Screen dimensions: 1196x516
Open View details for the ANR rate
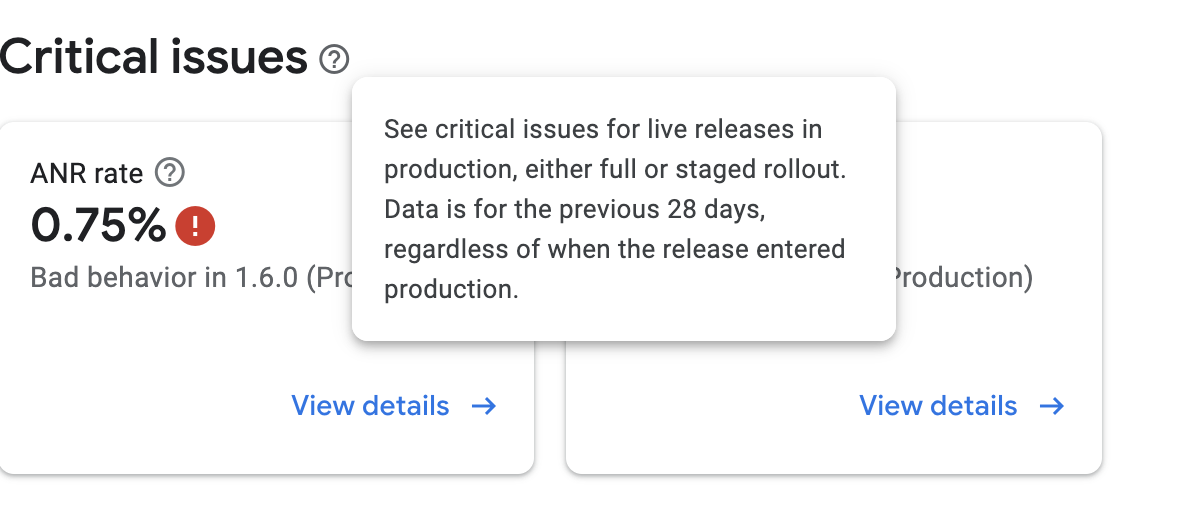click(x=370, y=406)
